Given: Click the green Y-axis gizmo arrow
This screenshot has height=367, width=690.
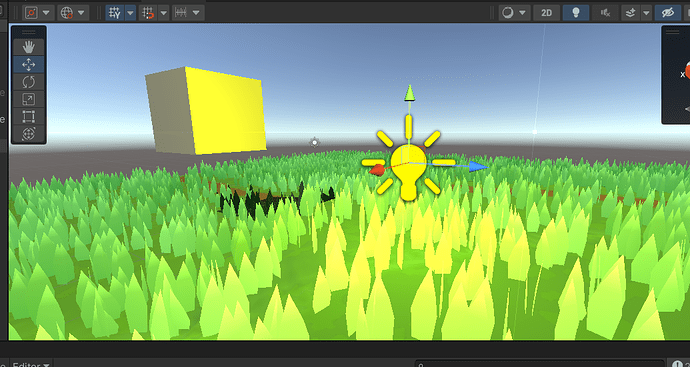Looking at the screenshot, I should click(x=410, y=93).
